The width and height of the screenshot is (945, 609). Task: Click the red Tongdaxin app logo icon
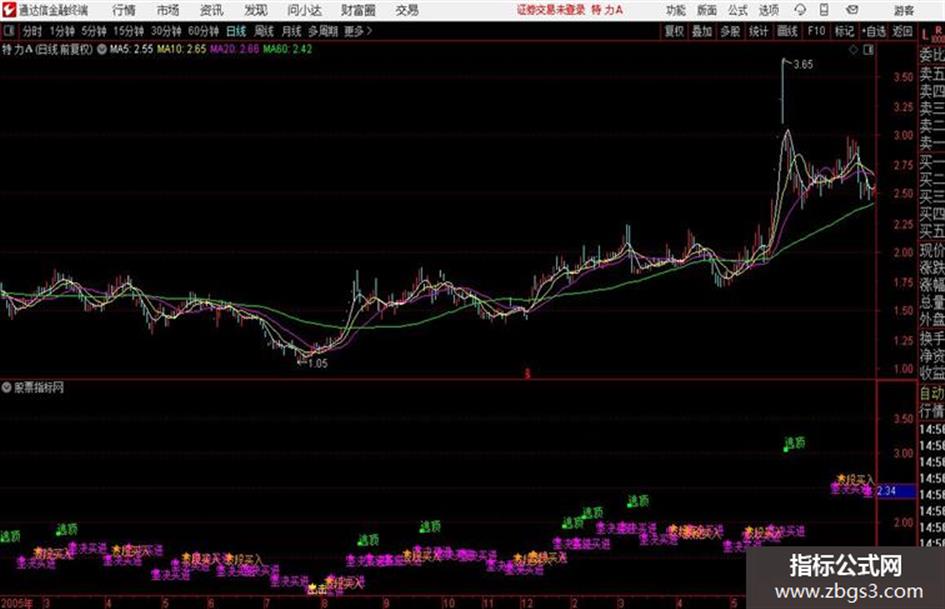(9, 10)
